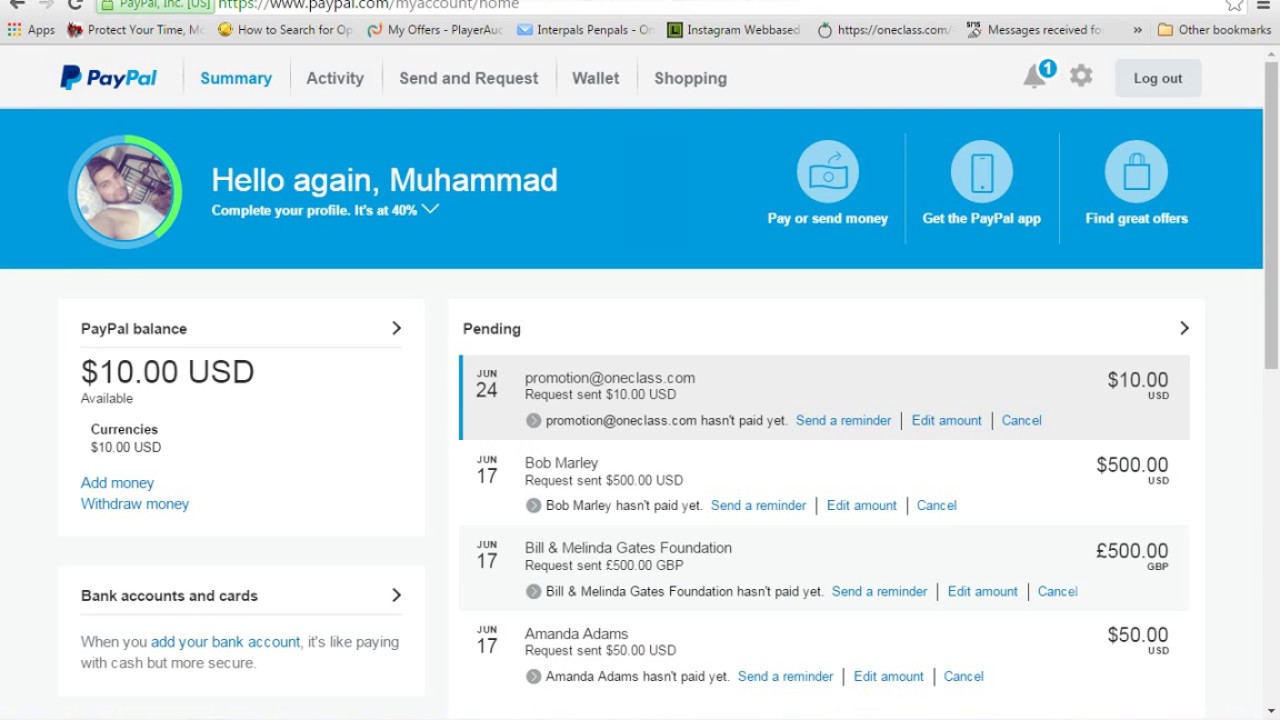Switch to the Wallet tab
1280x720 pixels.
tap(595, 78)
